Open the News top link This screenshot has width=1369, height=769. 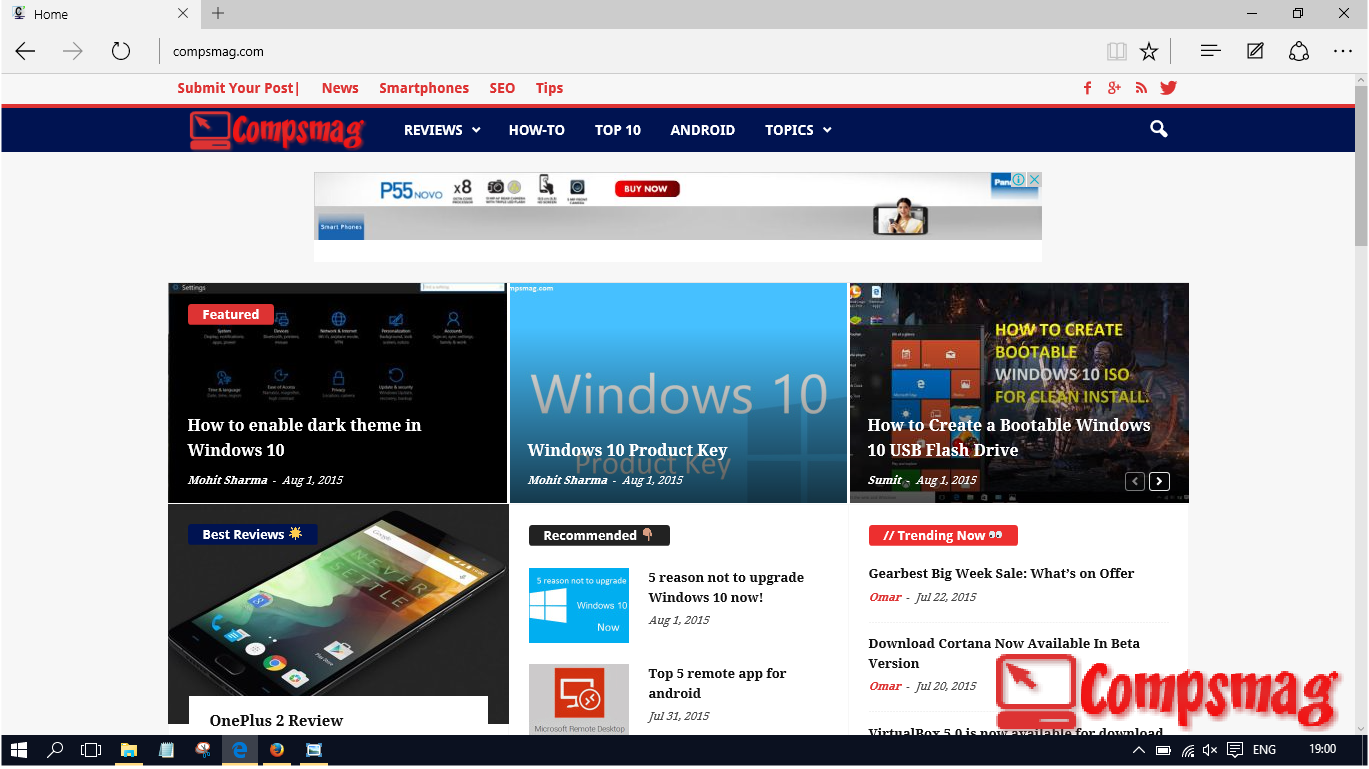pyautogui.click(x=340, y=88)
